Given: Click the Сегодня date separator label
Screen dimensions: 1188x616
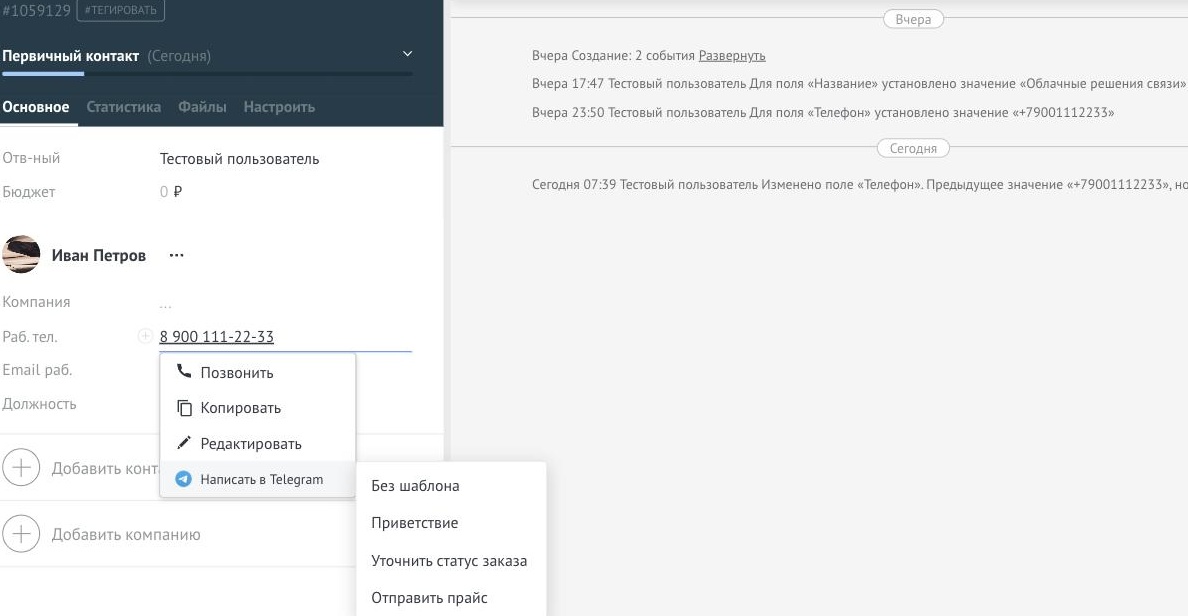Looking at the screenshot, I should (913, 148).
